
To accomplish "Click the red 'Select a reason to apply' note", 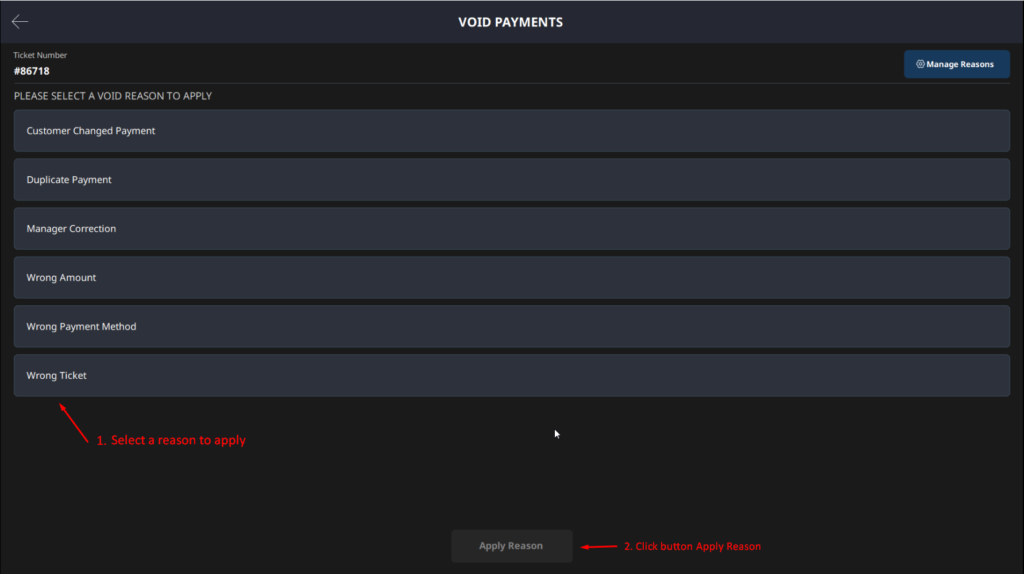I will (171, 440).
